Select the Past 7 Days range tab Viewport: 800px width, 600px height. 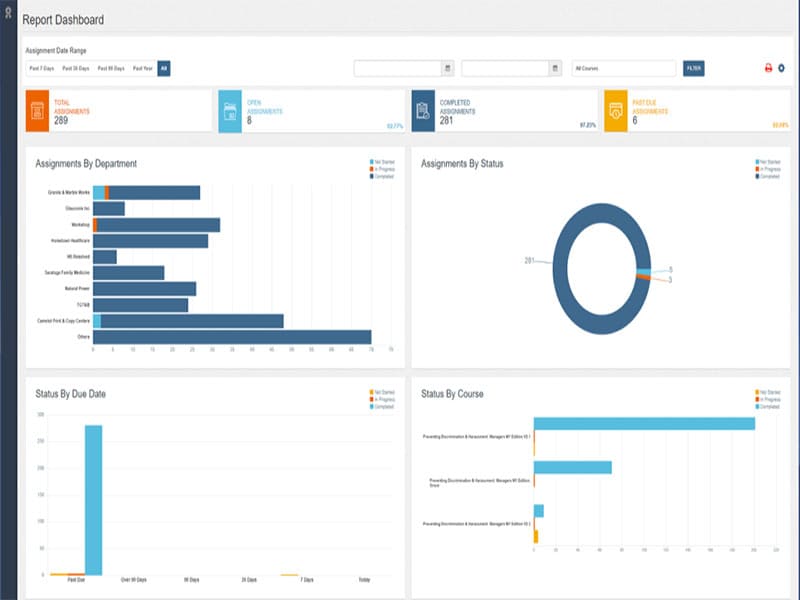click(42, 68)
